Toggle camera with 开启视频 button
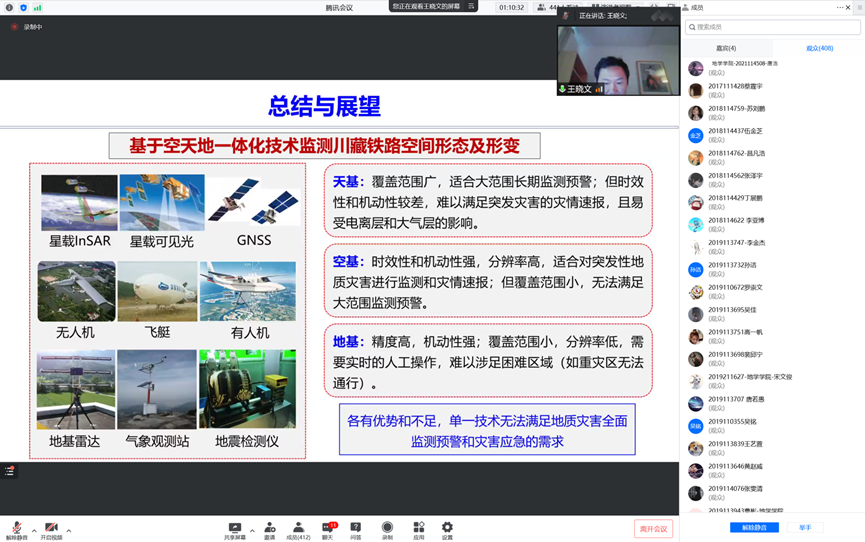The width and height of the screenshot is (865, 542). 51,529
